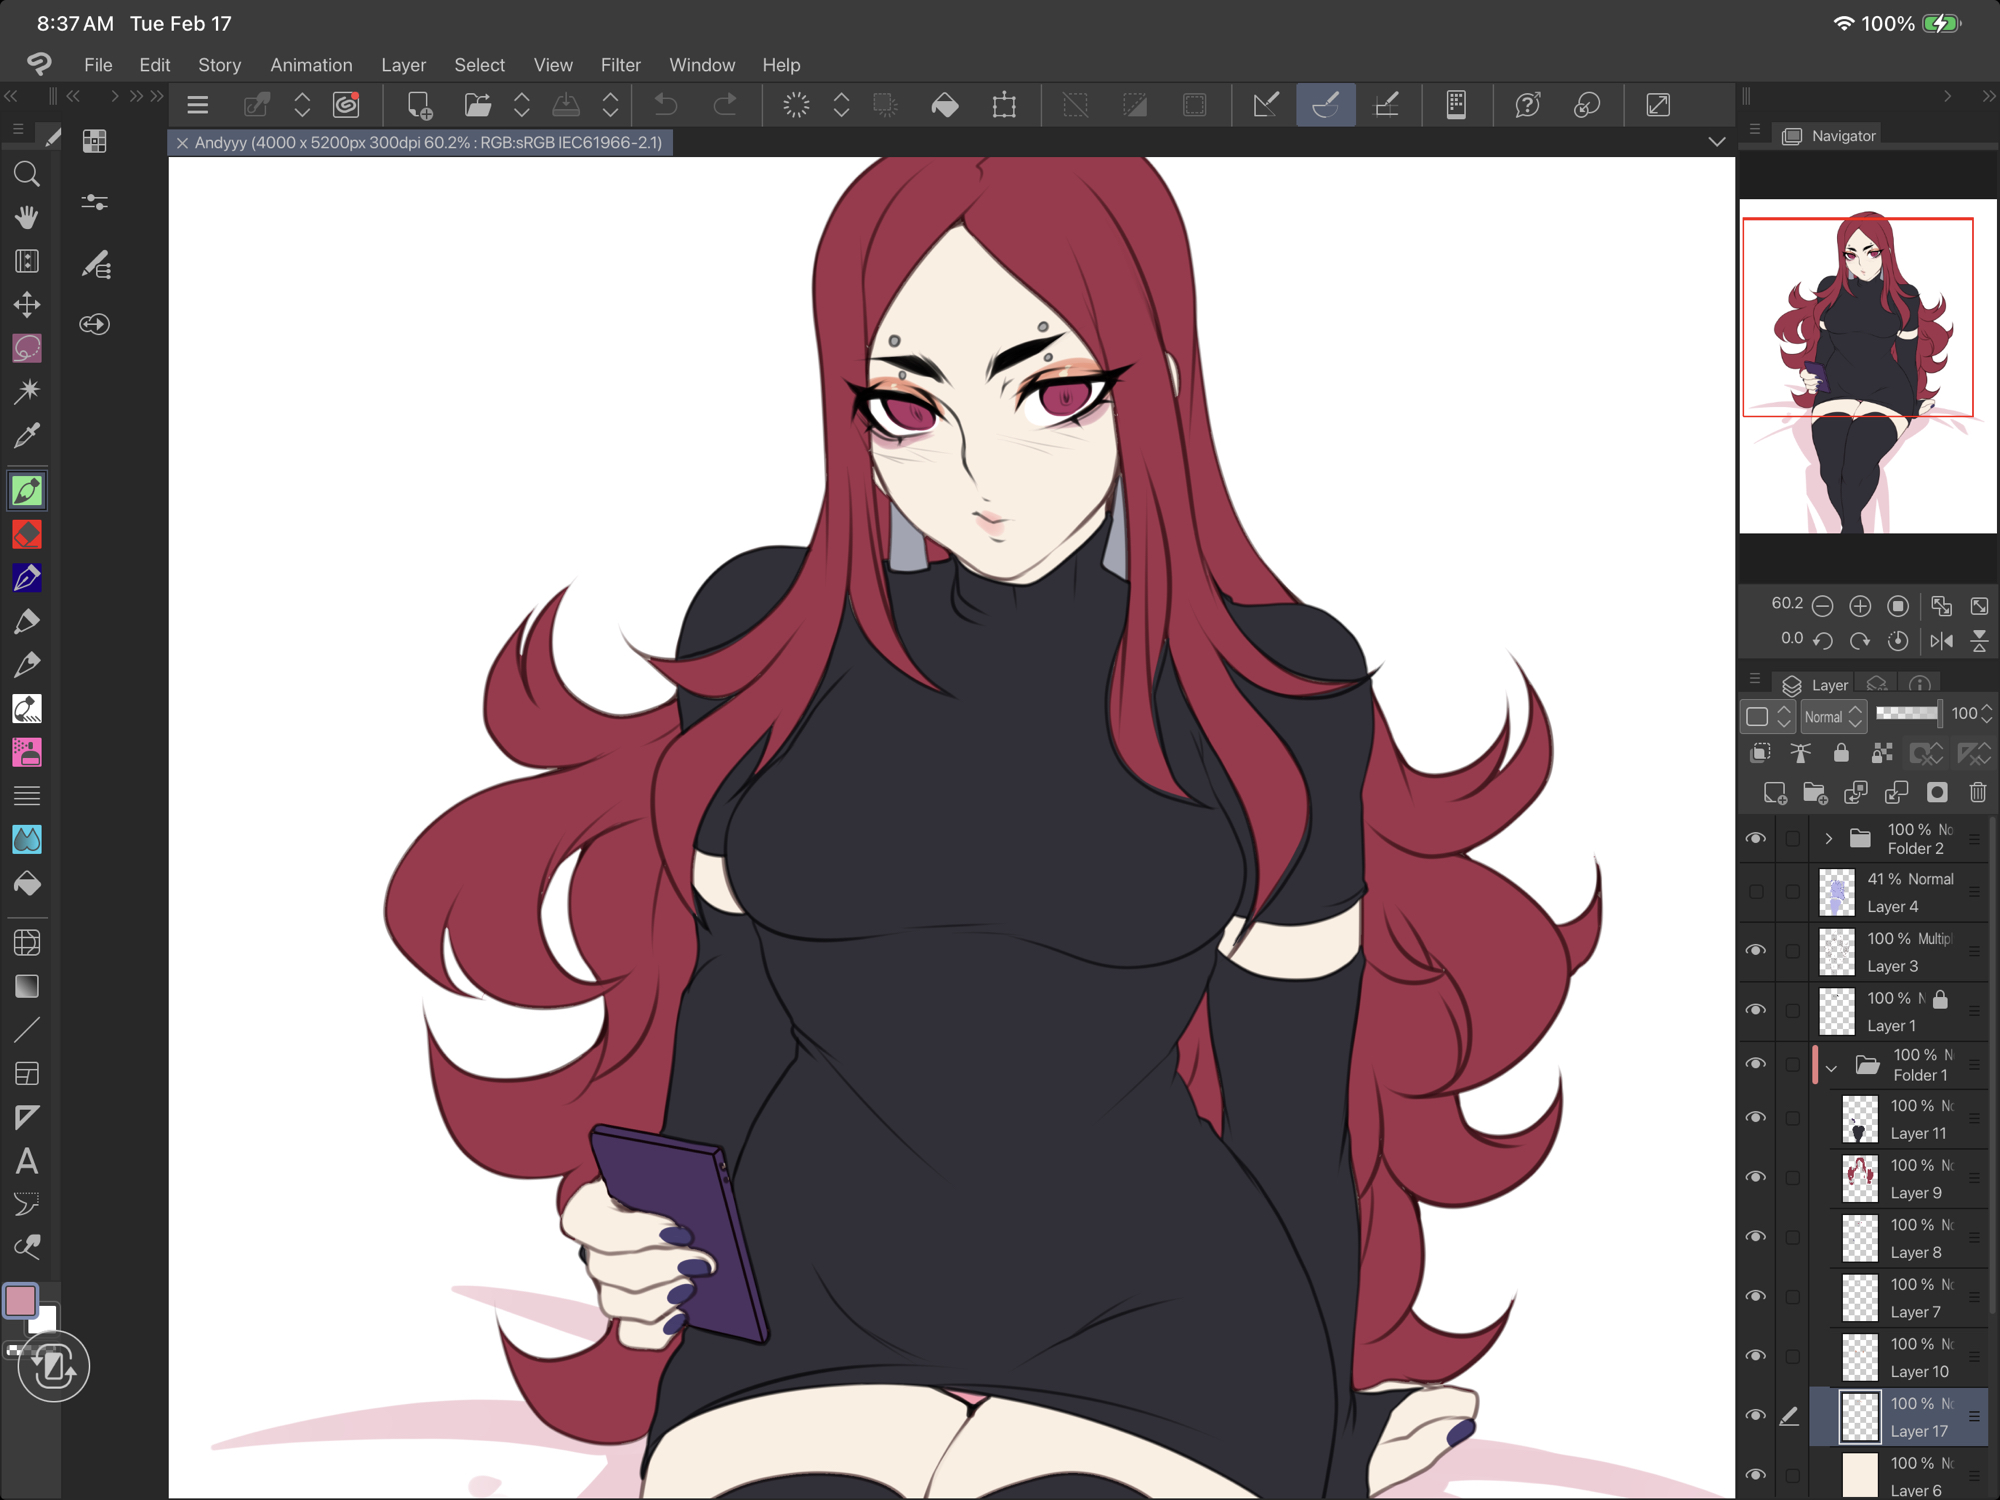Screen dimensions: 2000x1500
Task: Click the main drawing color swatch
Action: tap(21, 1300)
